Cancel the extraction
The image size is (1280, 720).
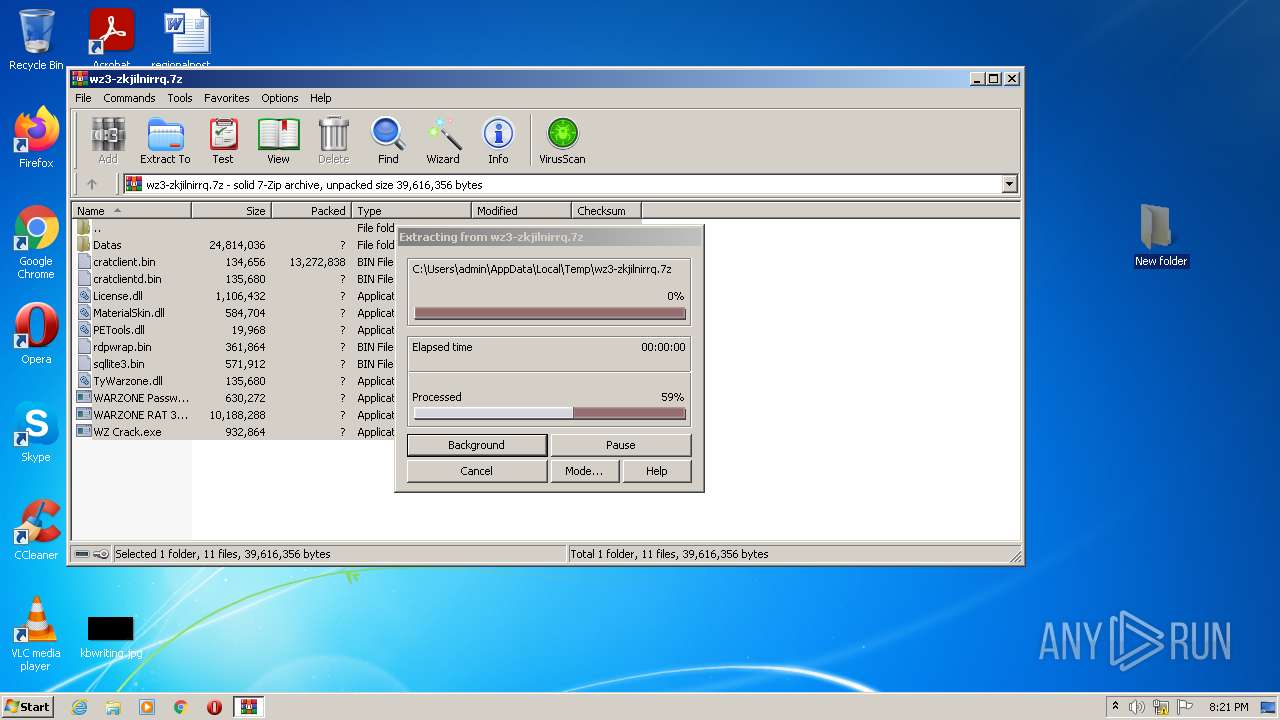click(477, 471)
